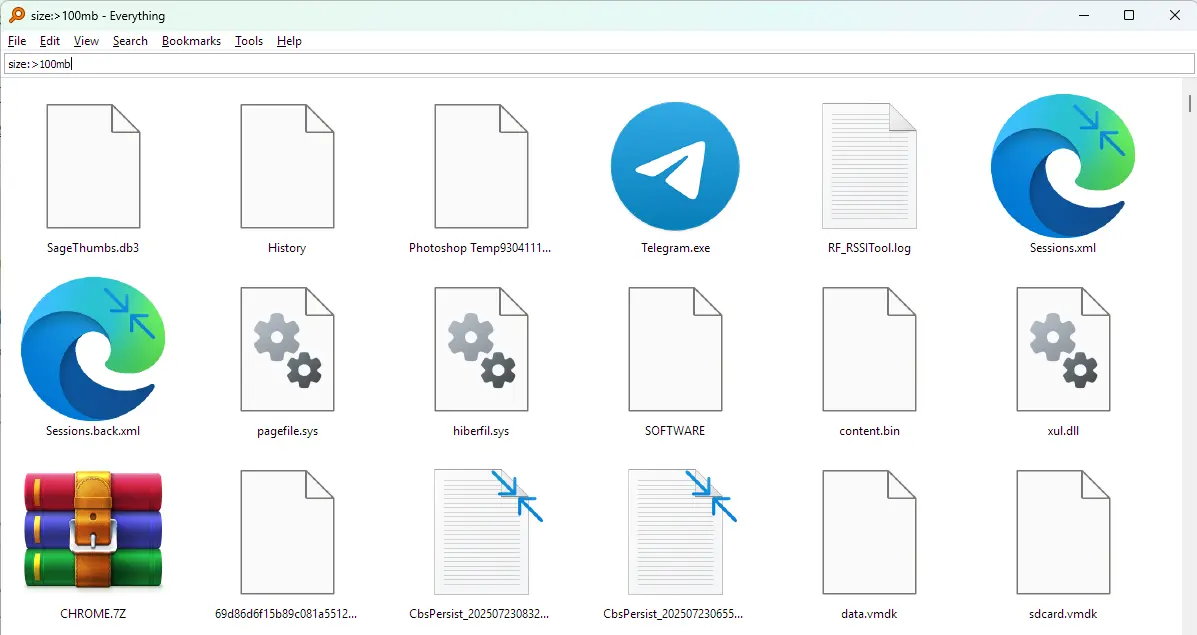The image size is (1197, 635).
Task: Select the Sessions.back.xml Edge icon
Action: [93, 349]
